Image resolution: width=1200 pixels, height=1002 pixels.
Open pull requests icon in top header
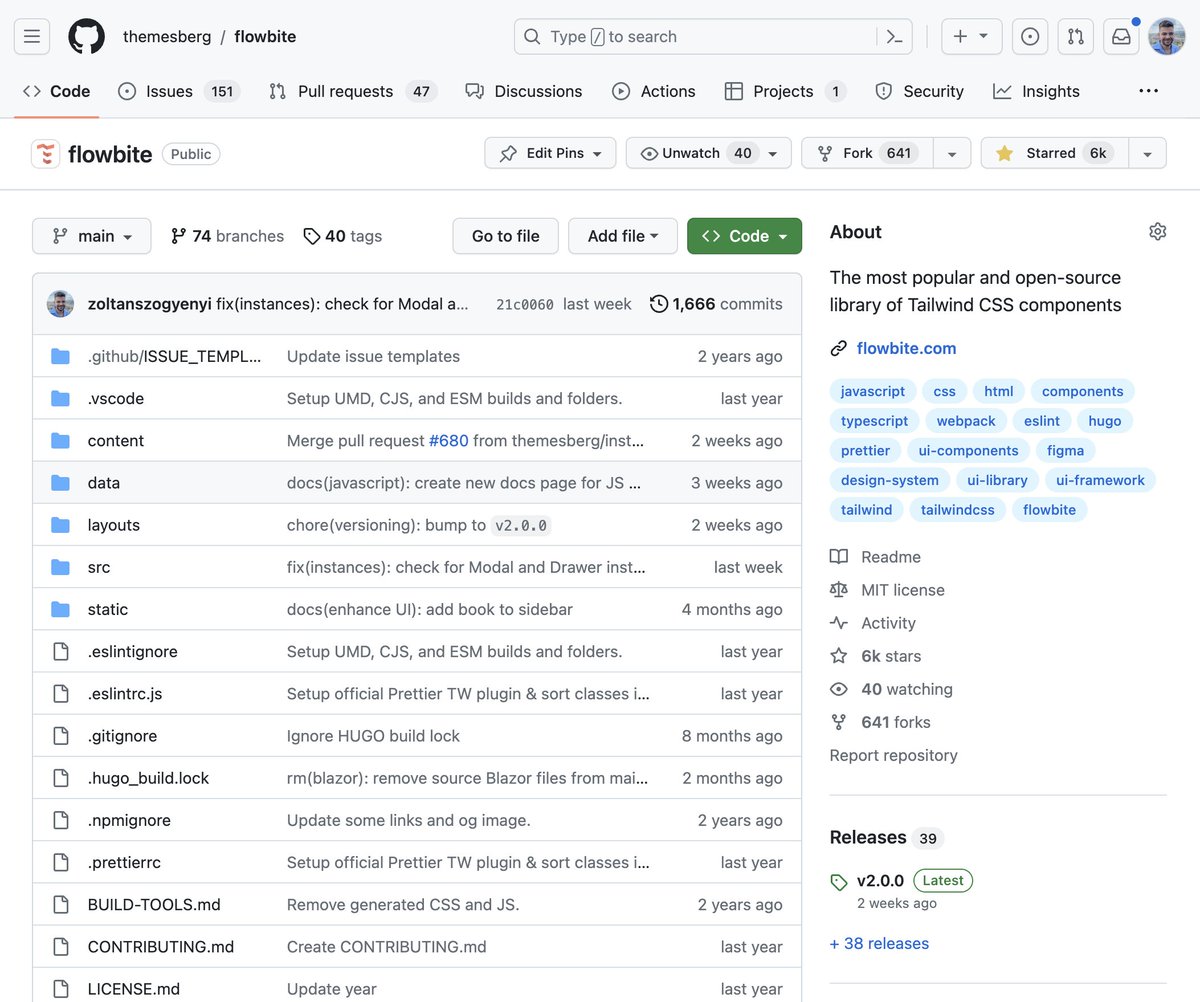[x=1076, y=37]
